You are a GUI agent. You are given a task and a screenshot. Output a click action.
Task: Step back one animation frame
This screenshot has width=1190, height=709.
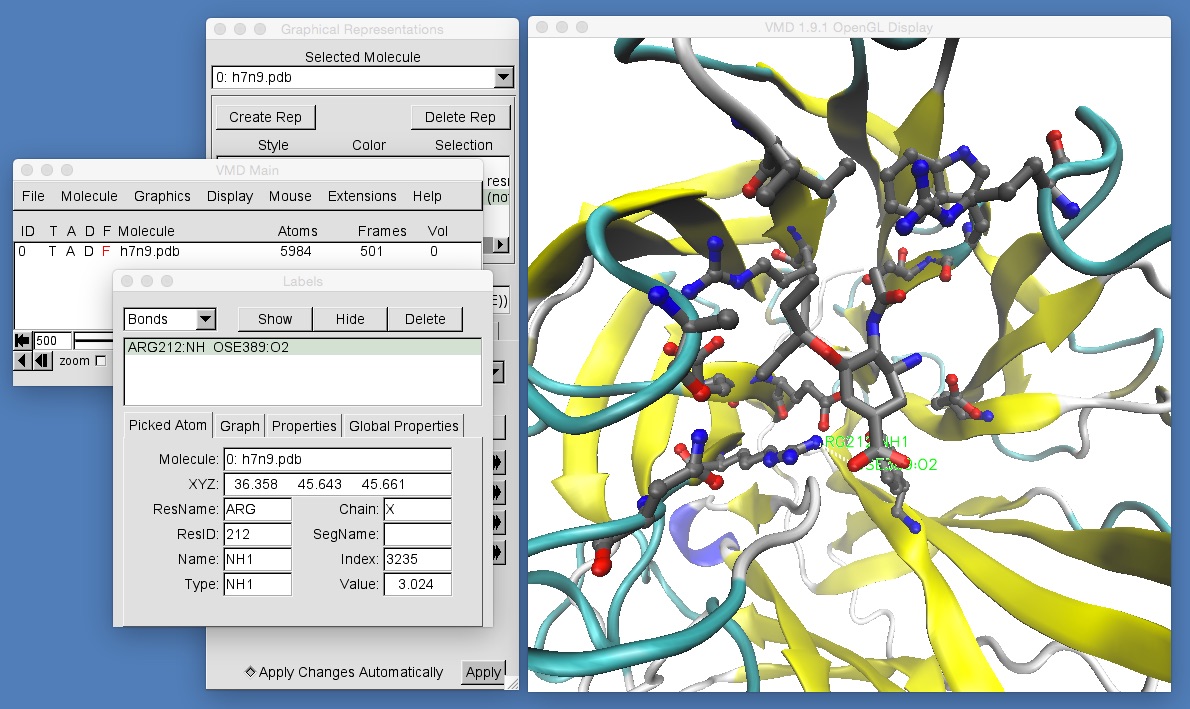click(42, 361)
